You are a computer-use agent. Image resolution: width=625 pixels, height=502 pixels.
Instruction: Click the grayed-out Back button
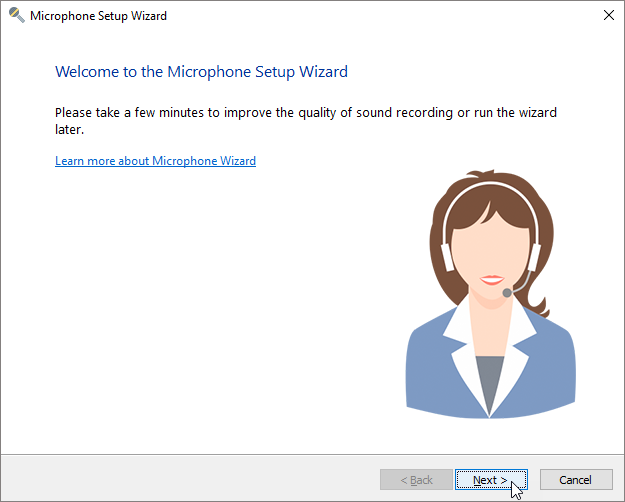416,480
